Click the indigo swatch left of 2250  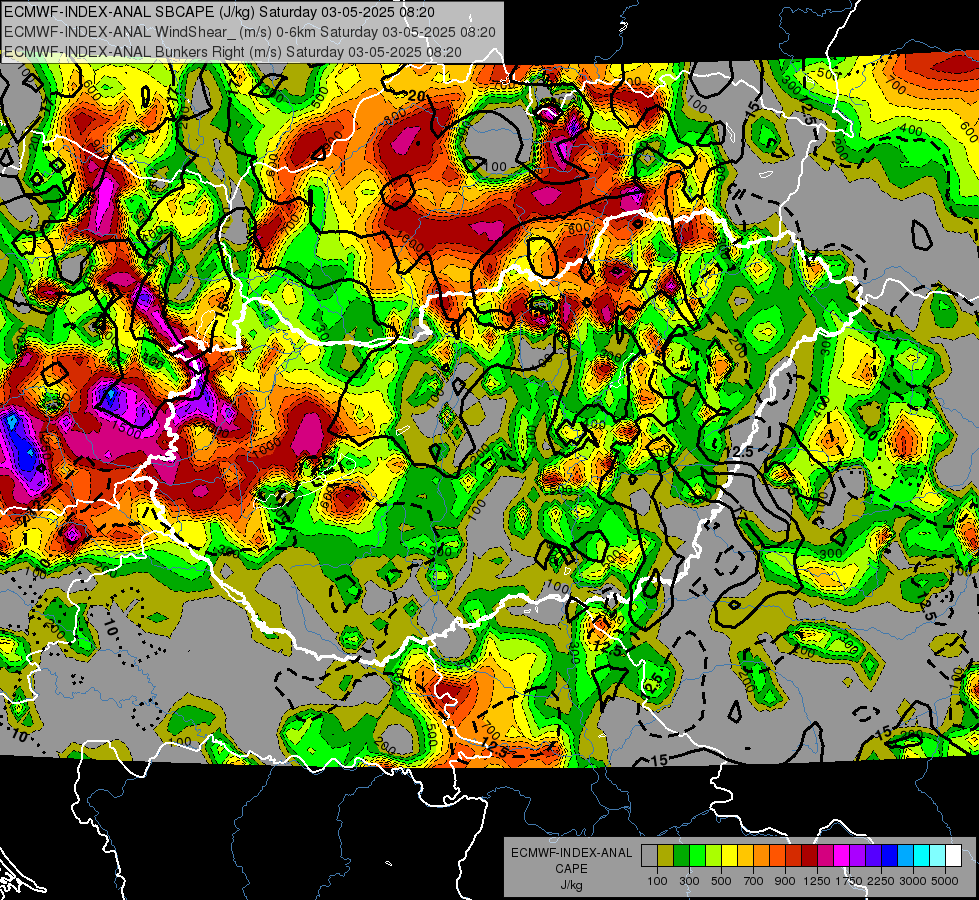click(874, 856)
